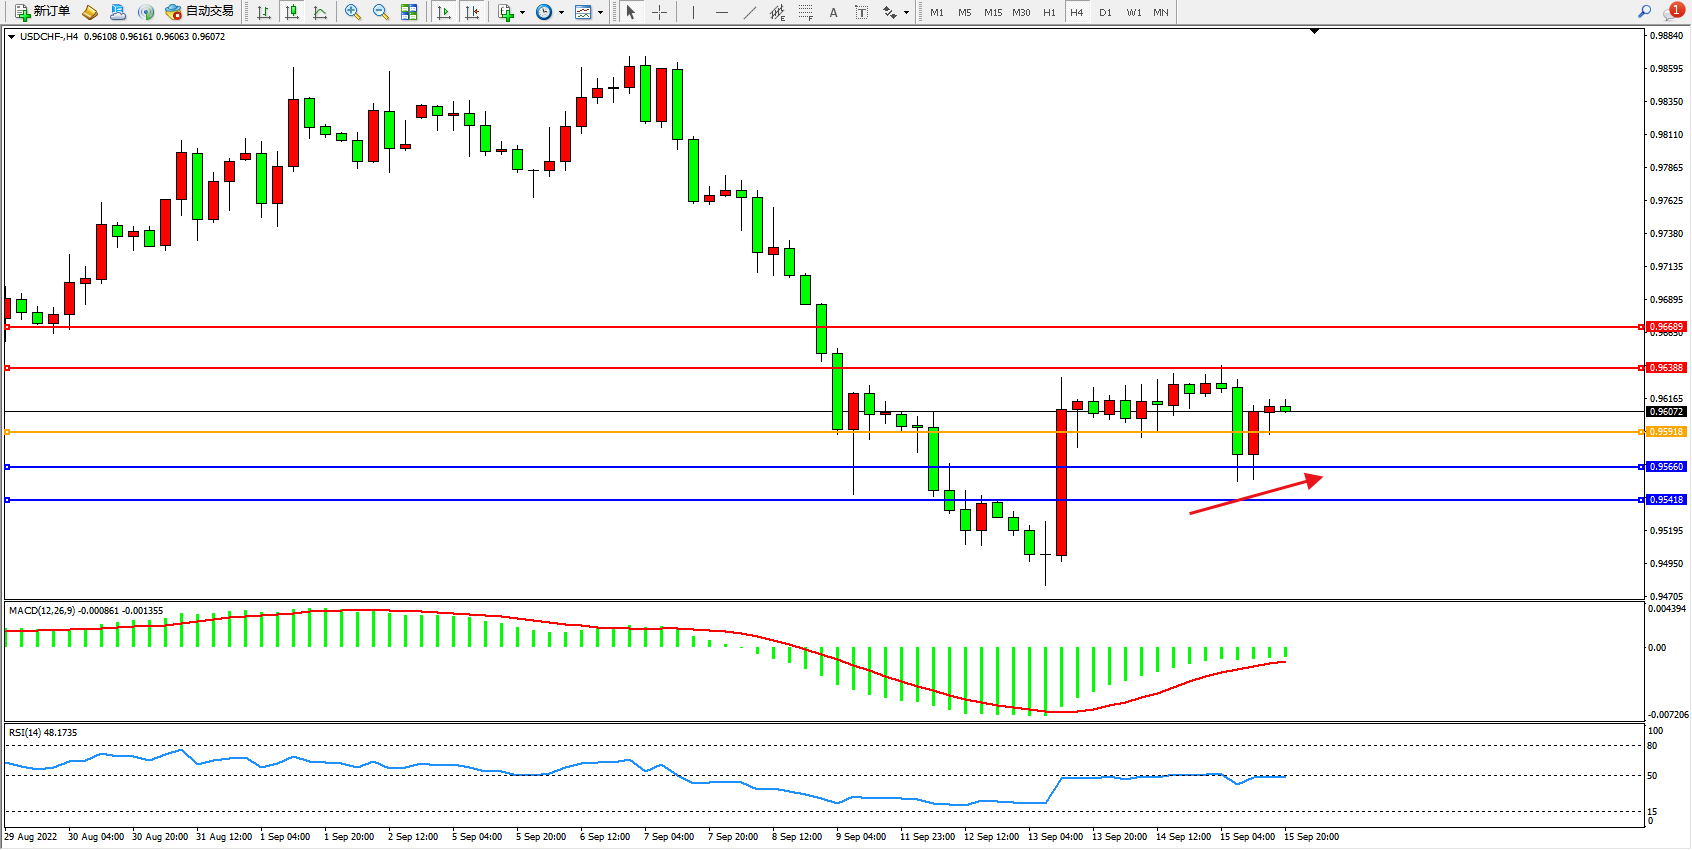Select the red 0.96689 horizontal line label
The width and height of the screenshot is (1692, 850).
(1666, 327)
